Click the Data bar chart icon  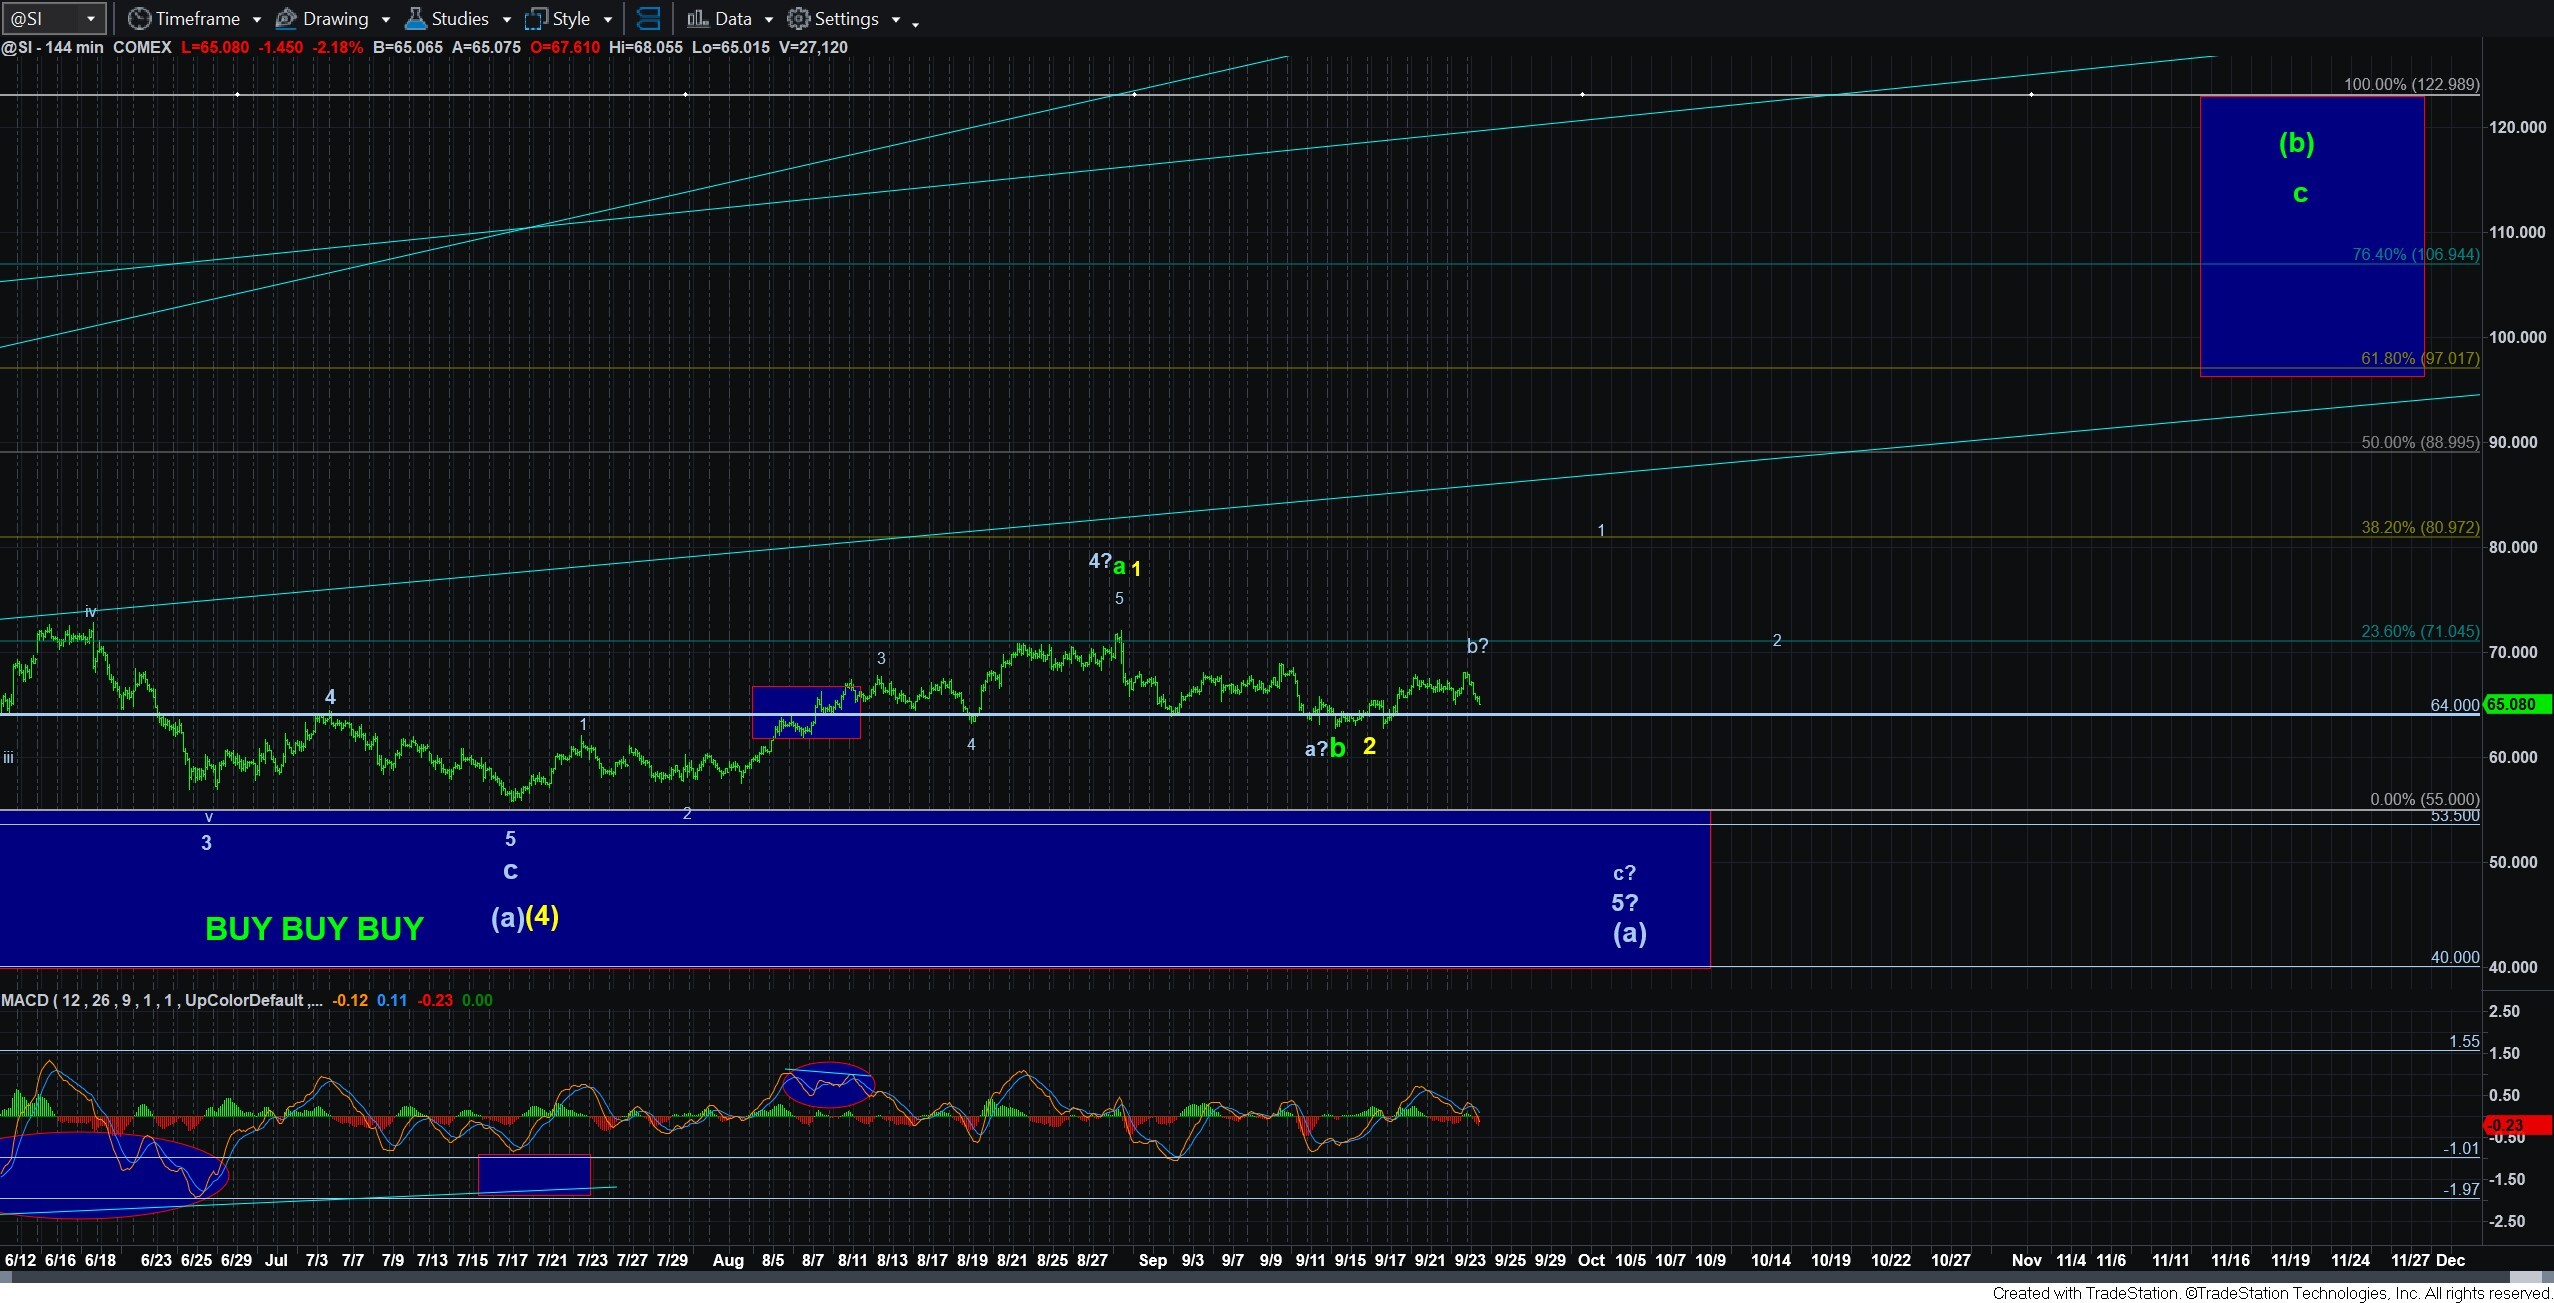pyautogui.click(x=698, y=18)
